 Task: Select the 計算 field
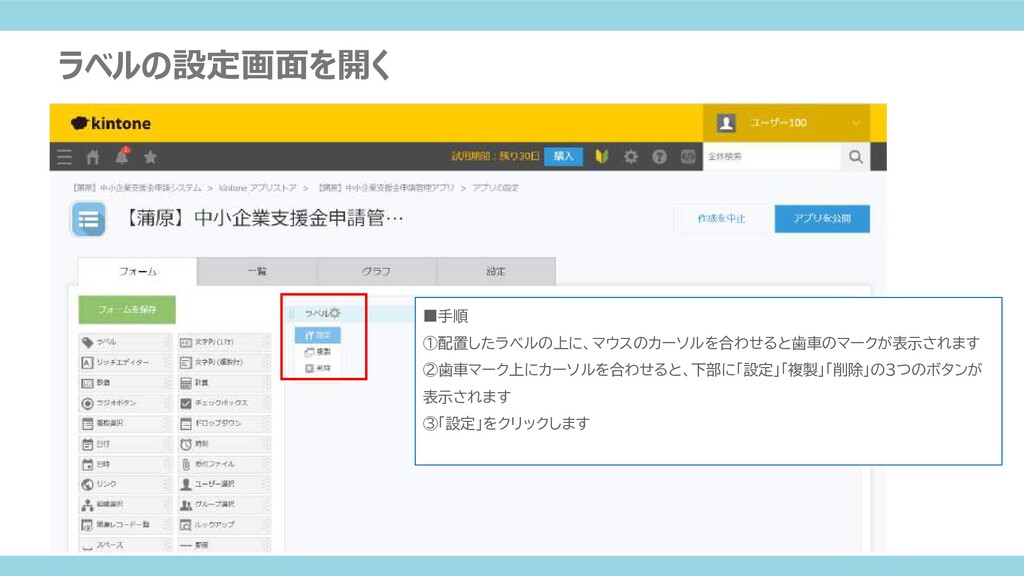tap(224, 382)
